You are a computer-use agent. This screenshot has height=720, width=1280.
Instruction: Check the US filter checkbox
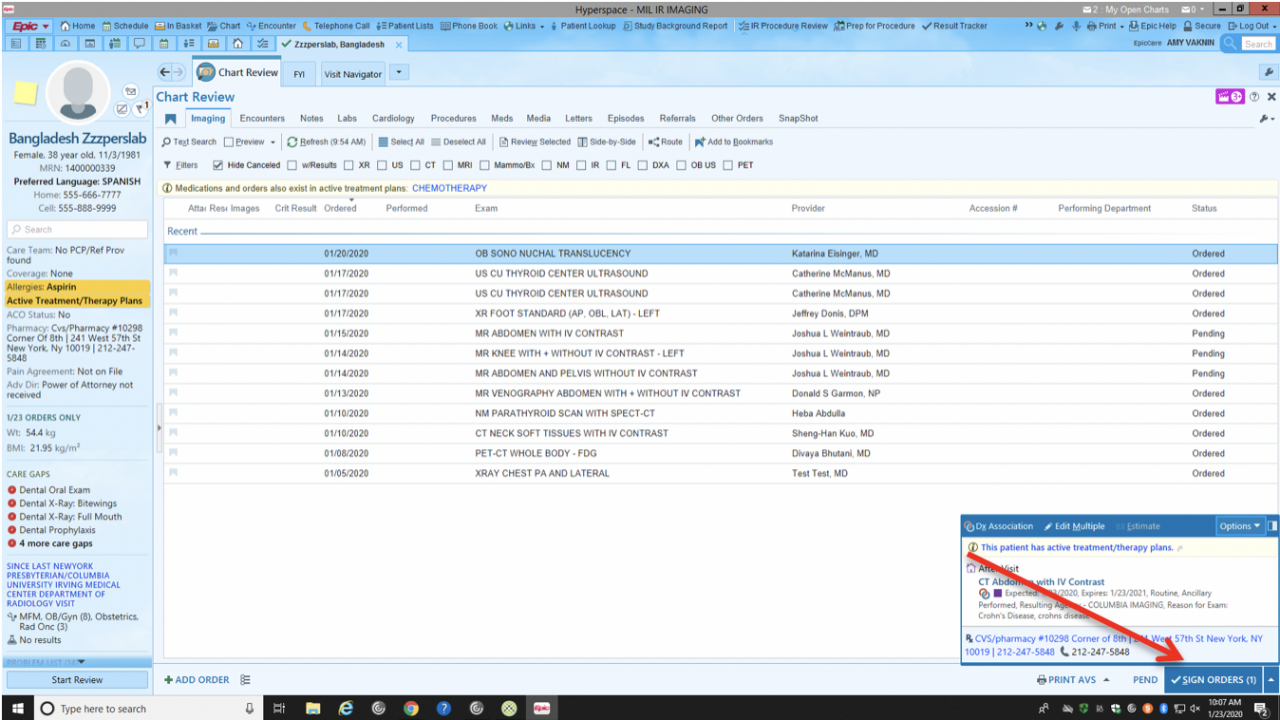point(382,166)
